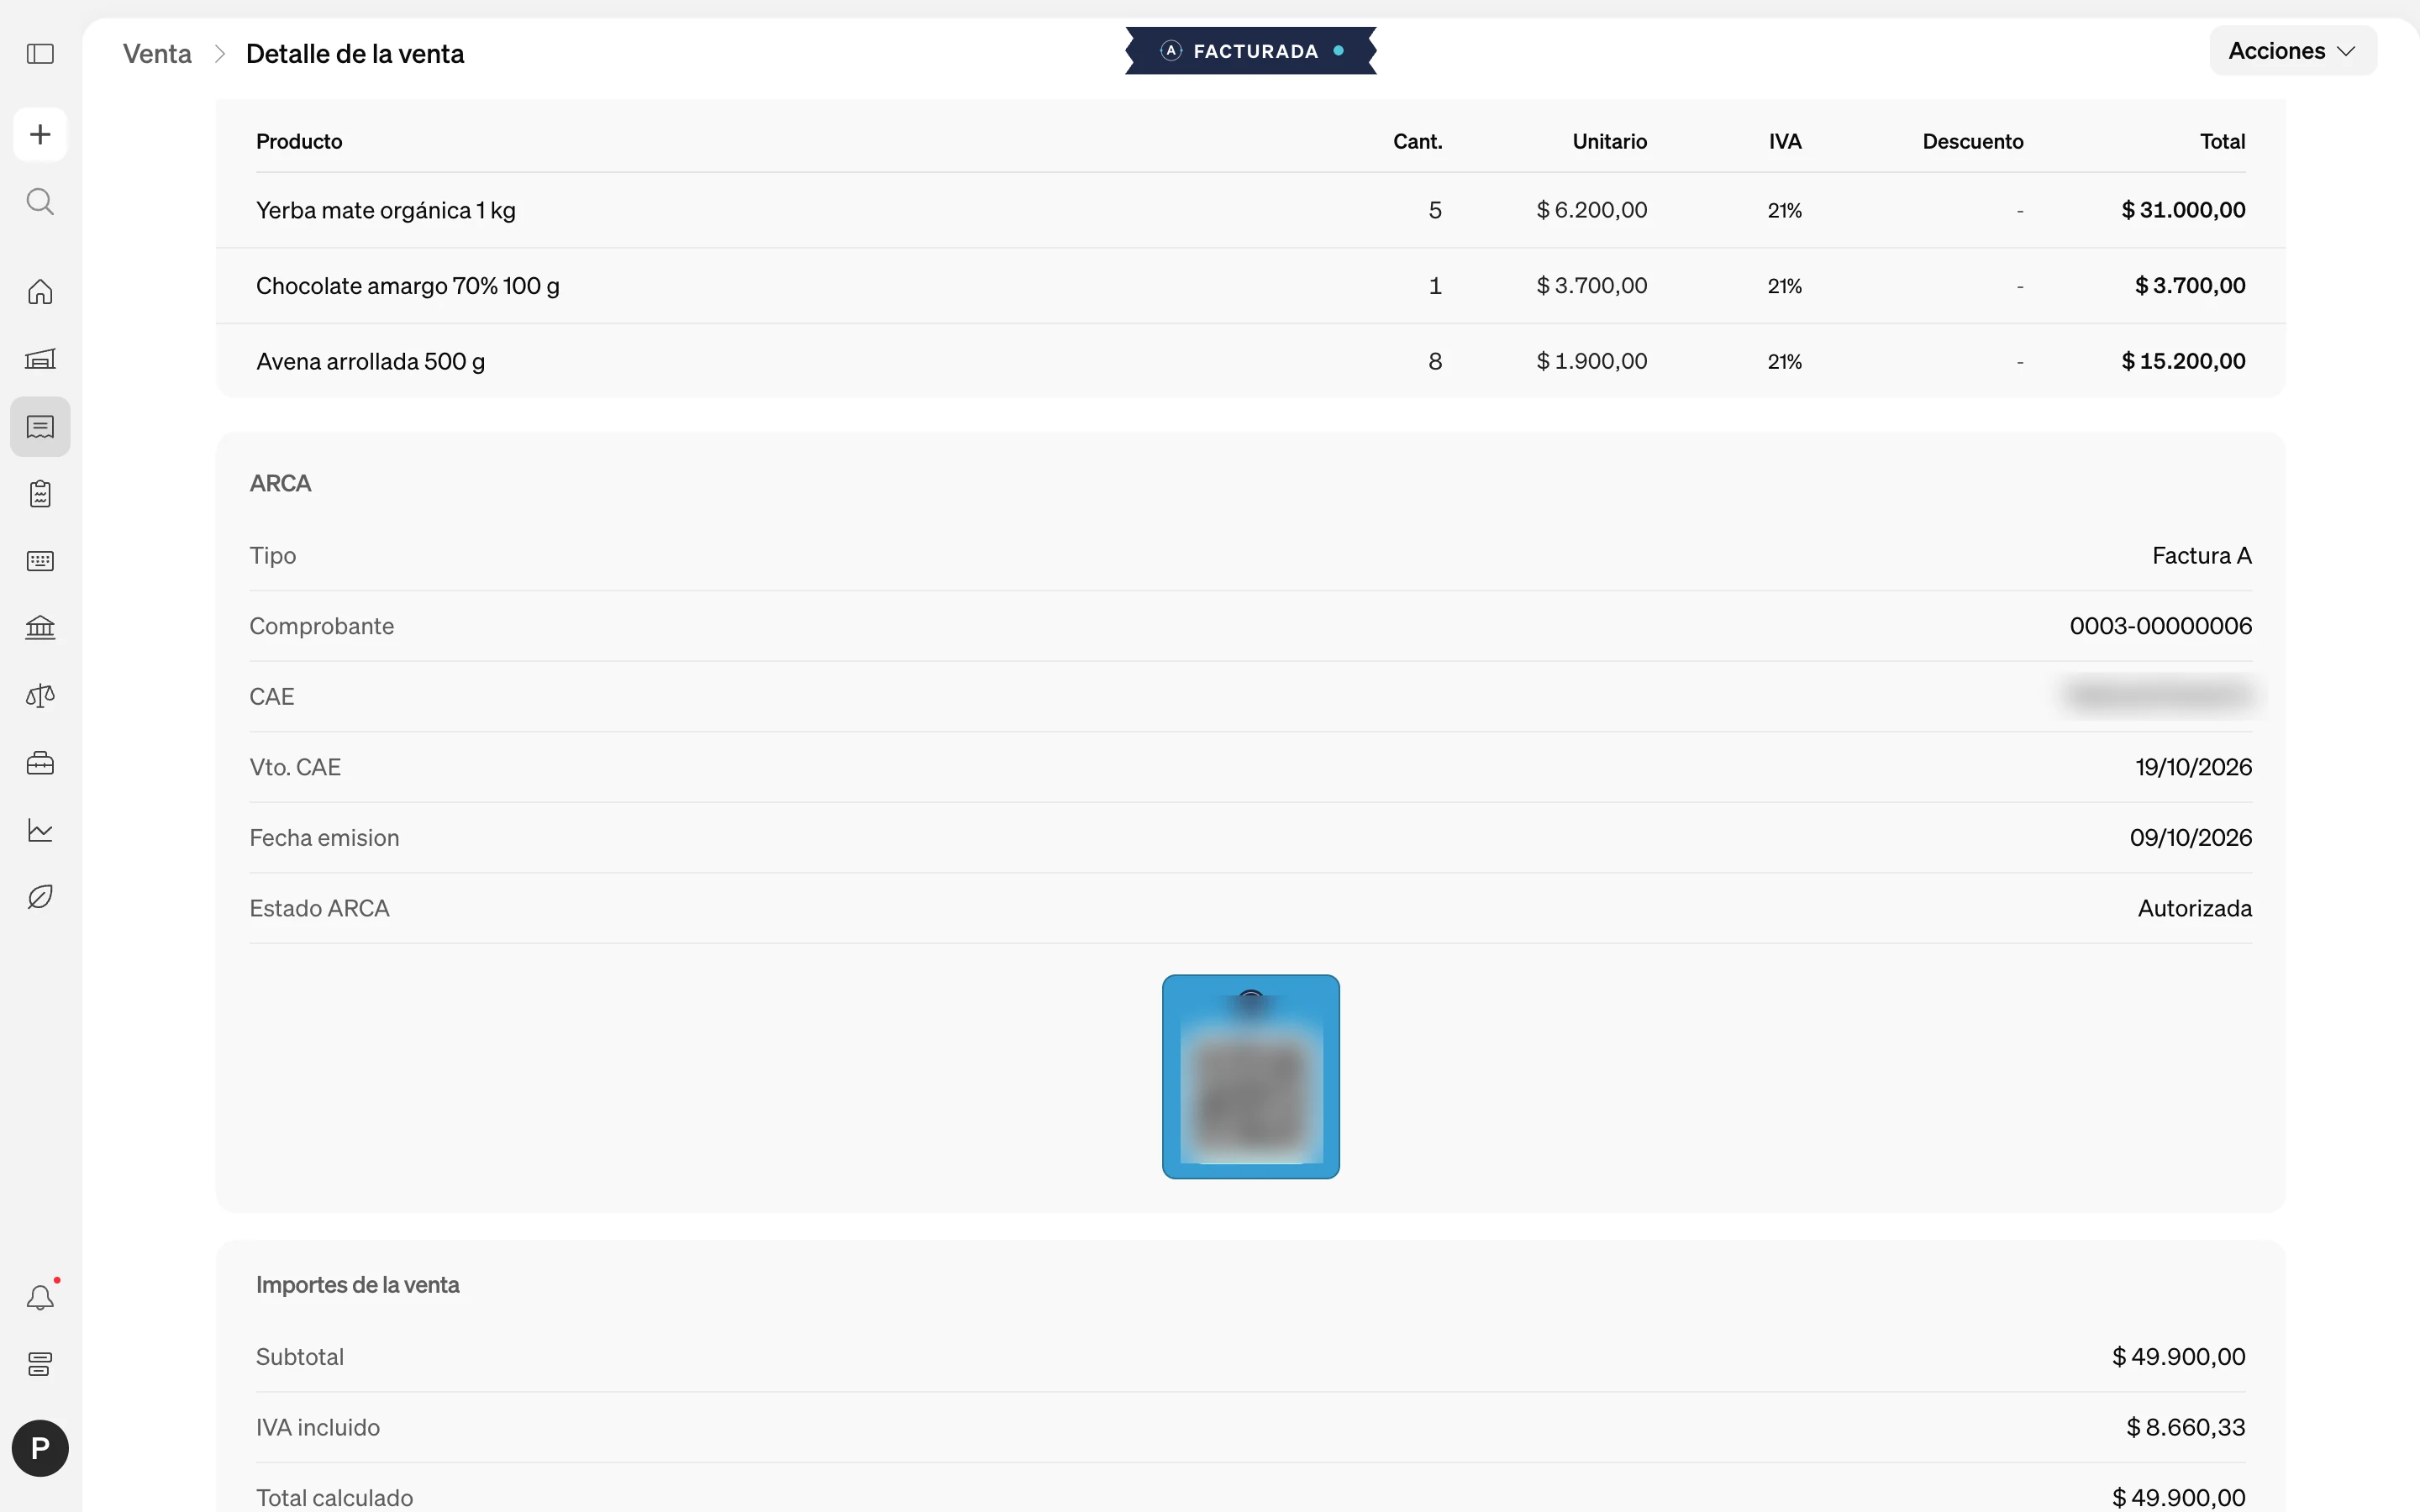Click Vto. CAE date 19/10/2026

pyautogui.click(x=2193, y=767)
